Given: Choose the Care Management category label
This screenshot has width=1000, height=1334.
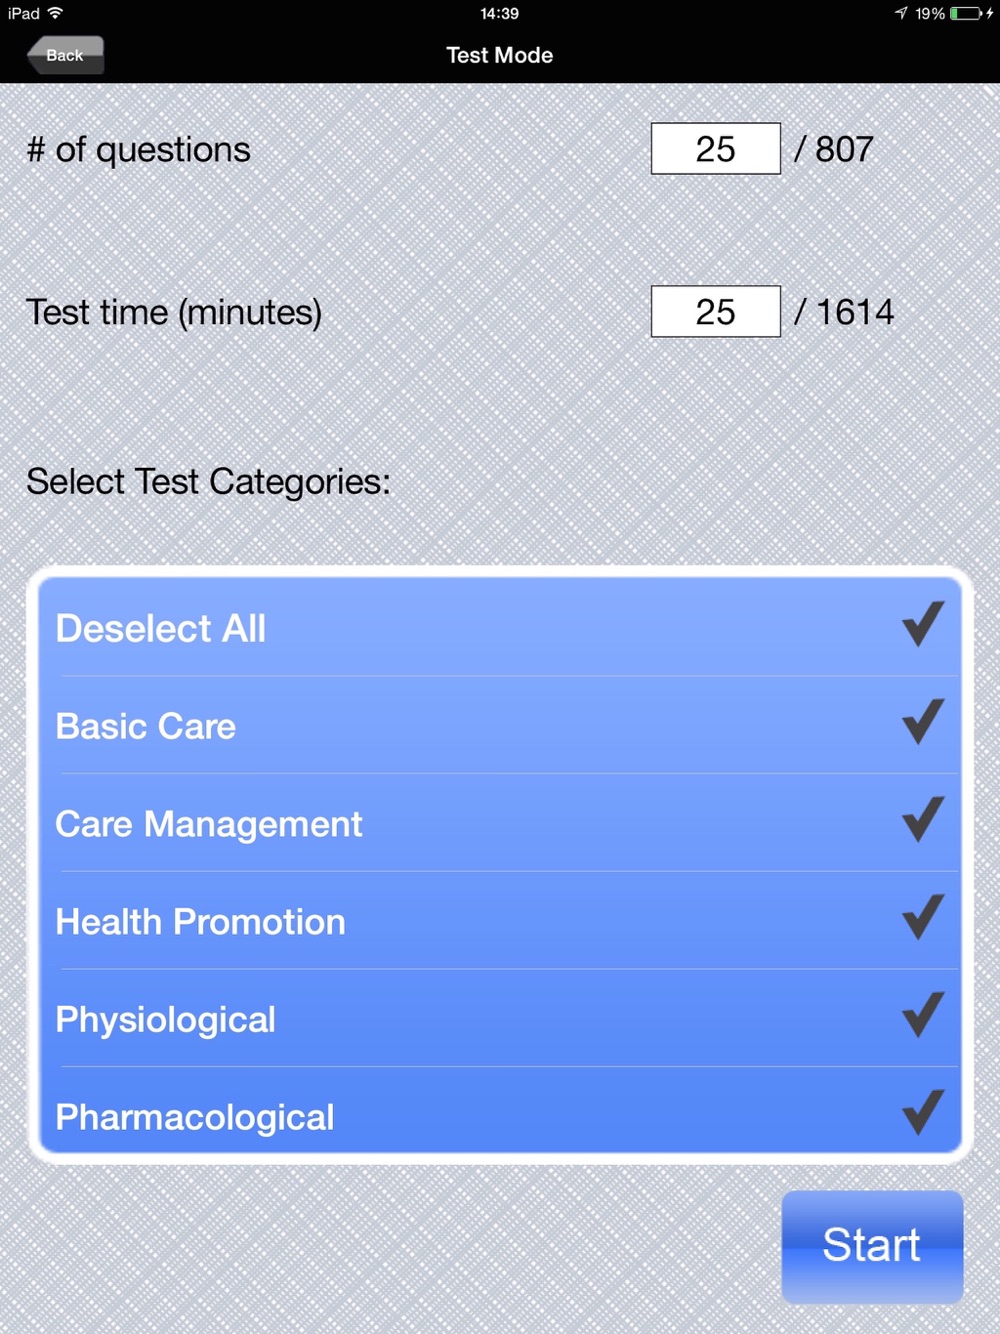Looking at the screenshot, I should 209,825.
